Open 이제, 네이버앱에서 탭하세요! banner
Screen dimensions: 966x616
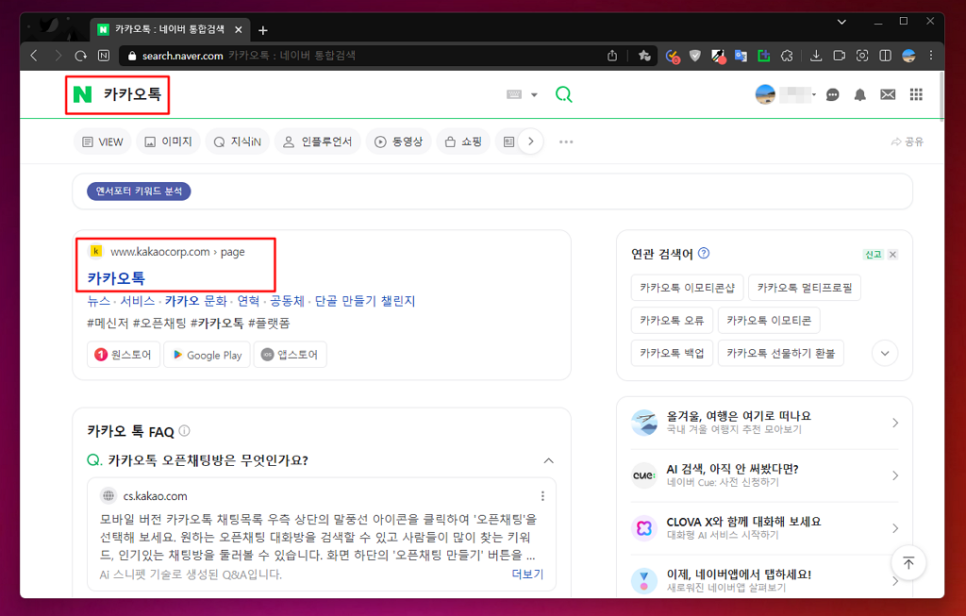click(765, 580)
